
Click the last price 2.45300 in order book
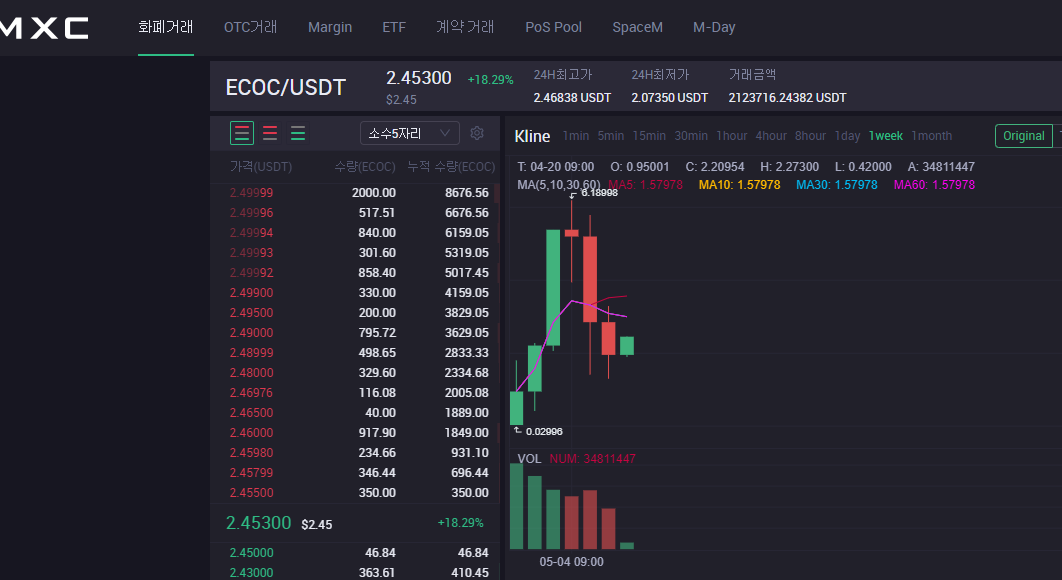pos(258,523)
